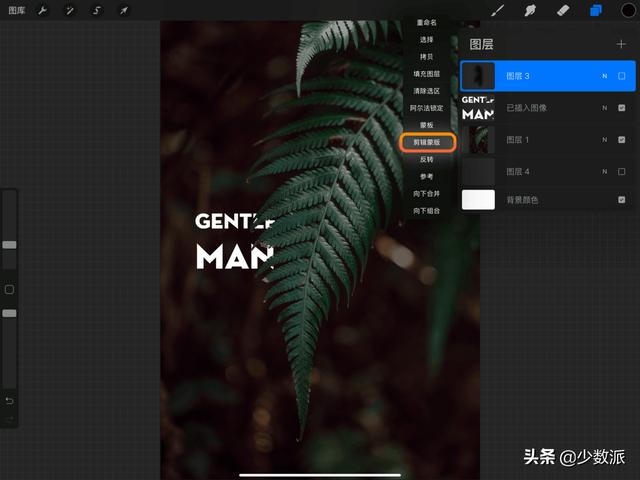
Task: Toggle visibility checkbox of 图层 4
Action: tap(621, 172)
